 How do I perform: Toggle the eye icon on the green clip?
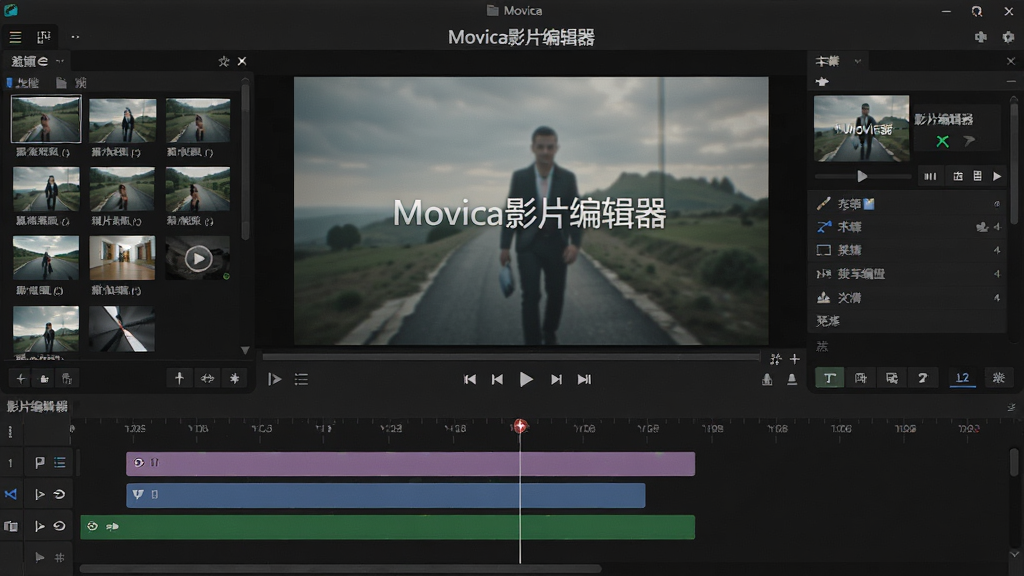(93, 526)
